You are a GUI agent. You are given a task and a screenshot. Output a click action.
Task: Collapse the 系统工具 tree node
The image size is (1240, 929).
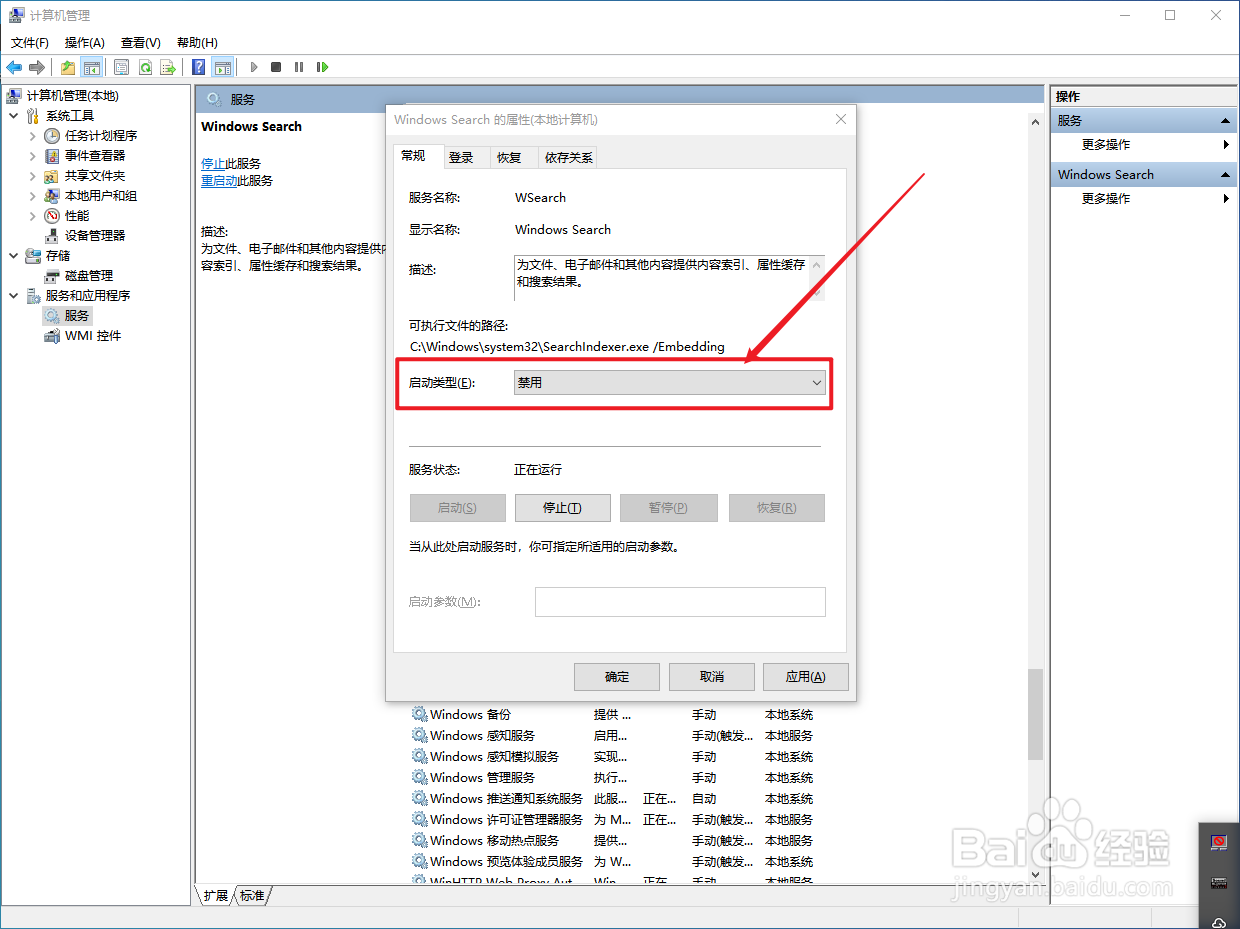[x=13, y=115]
